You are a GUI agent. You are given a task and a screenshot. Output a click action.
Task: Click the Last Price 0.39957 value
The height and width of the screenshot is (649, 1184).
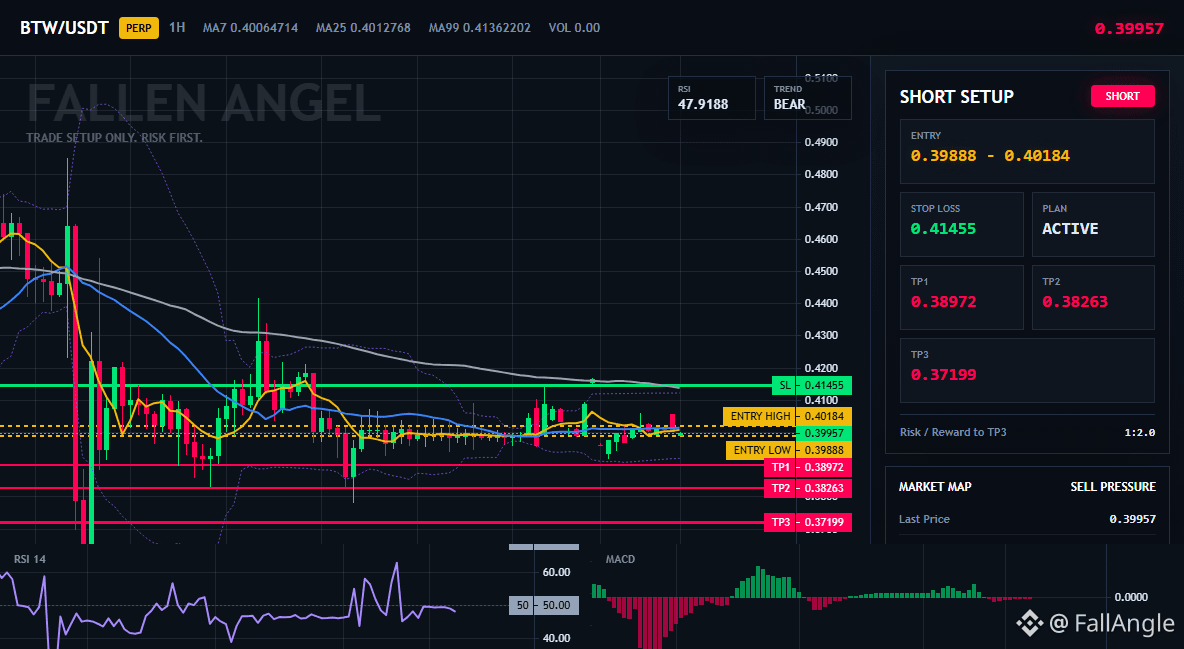(x=1132, y=519)
